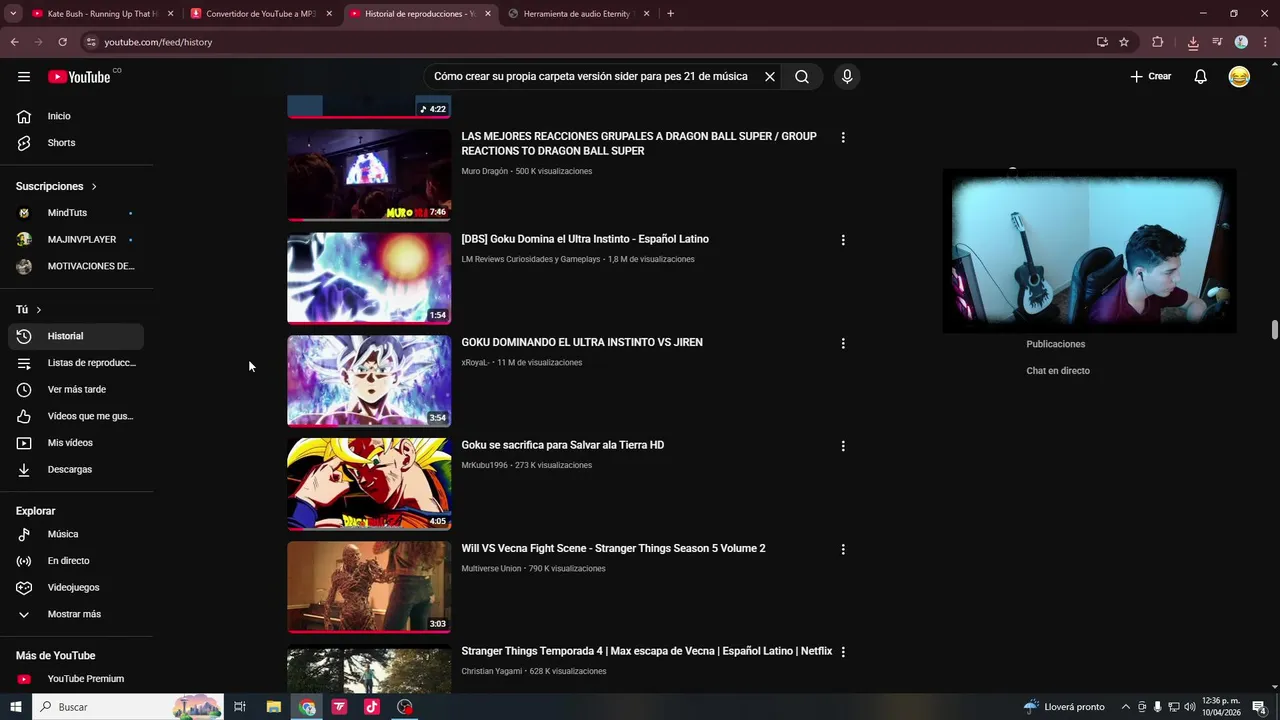This screenshot has height=720, width=1280.
Task: Open Multiverse Union channel name
Action: (x=491, y=568)
